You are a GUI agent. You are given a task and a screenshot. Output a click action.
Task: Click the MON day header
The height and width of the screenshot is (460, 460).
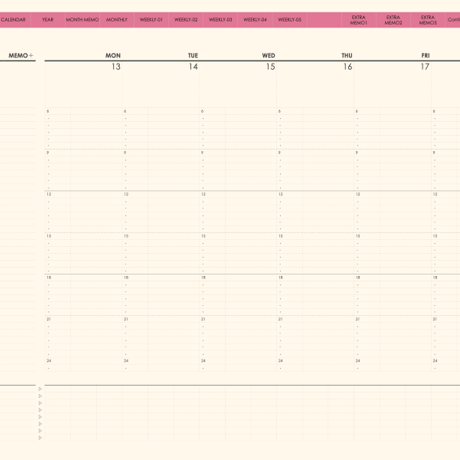tap(113, 55)
